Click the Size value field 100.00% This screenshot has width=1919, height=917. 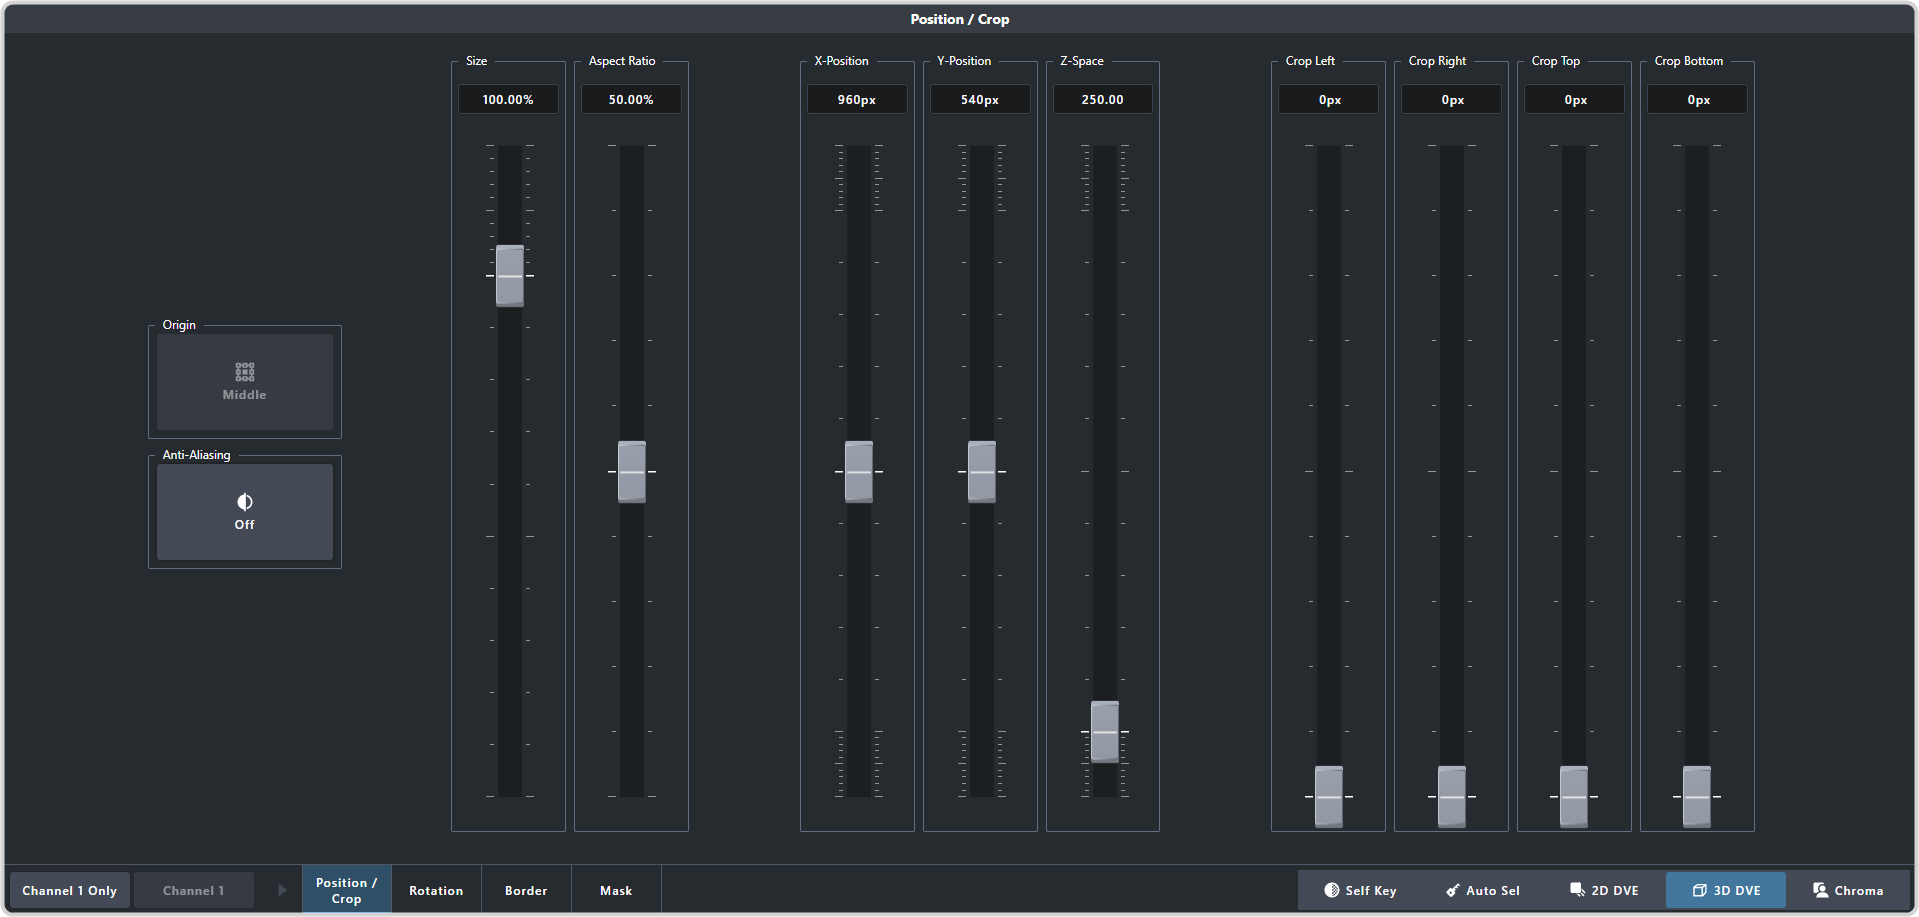(508, 99)
